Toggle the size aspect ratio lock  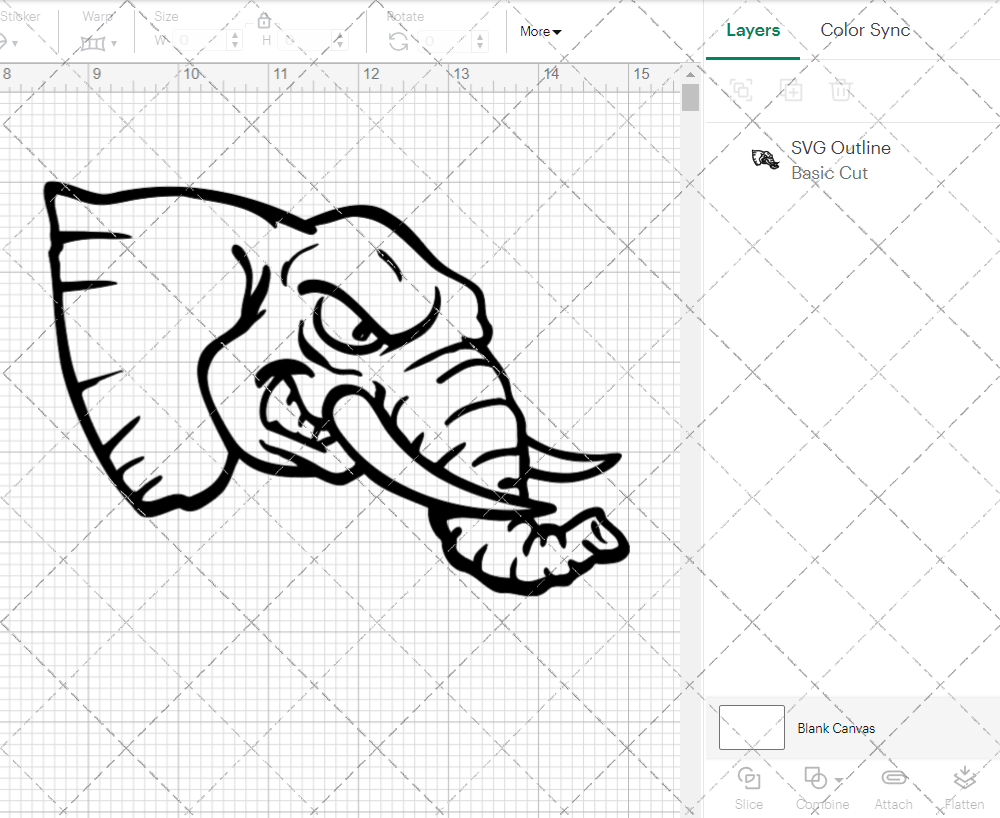pyautogui.click(x=264, y=21)
